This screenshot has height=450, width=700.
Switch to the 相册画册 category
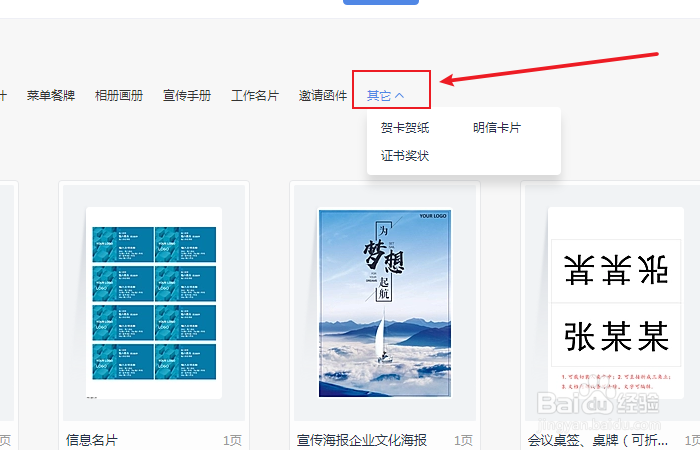pos(119,96)
